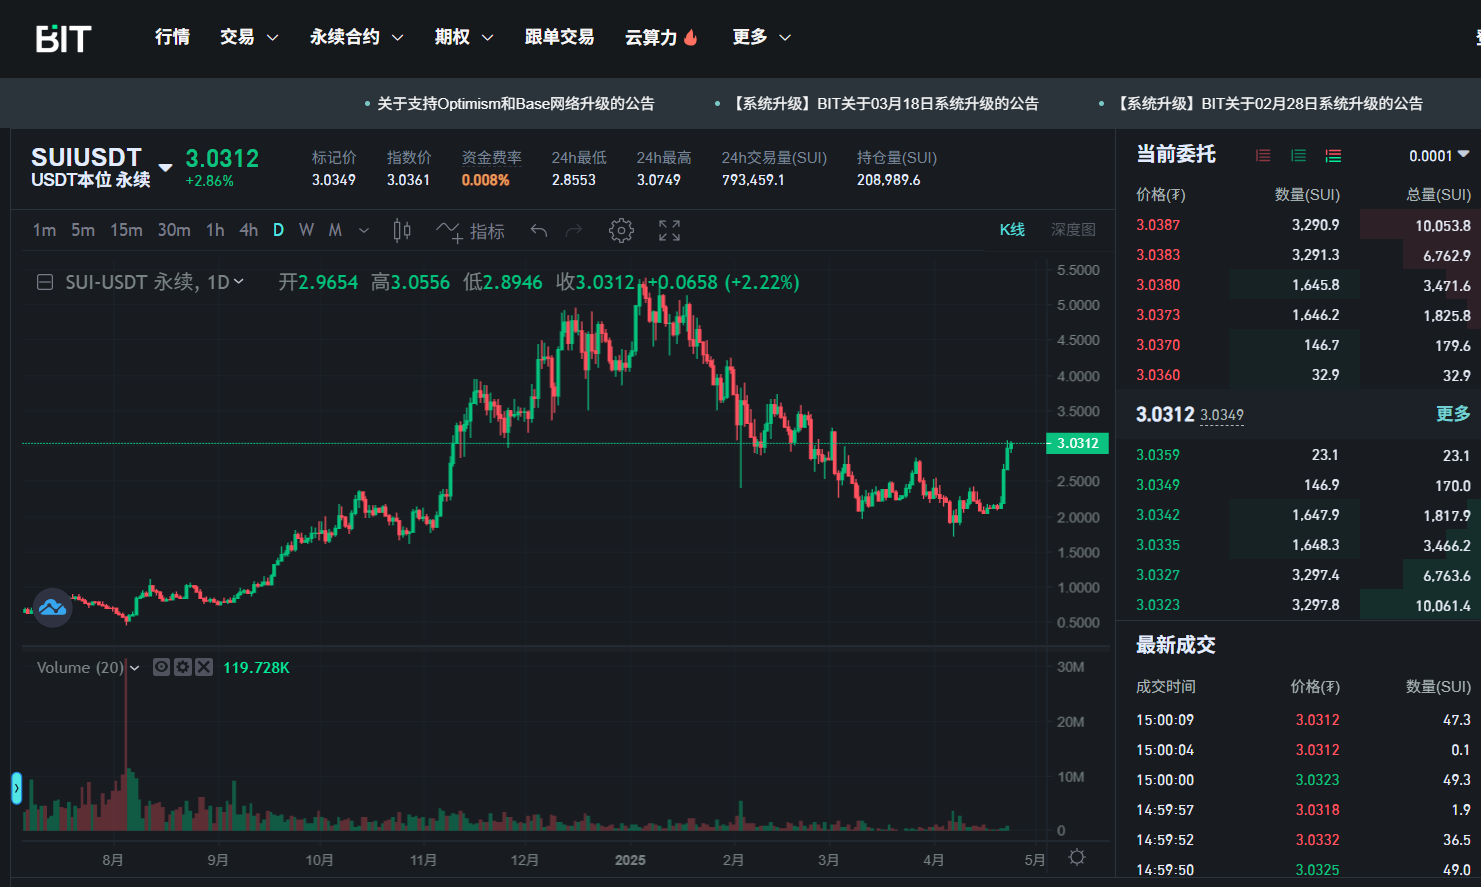Undo the last chart action
The height and width of the screenshot is (887, 1481).
(x=539, y=231)
